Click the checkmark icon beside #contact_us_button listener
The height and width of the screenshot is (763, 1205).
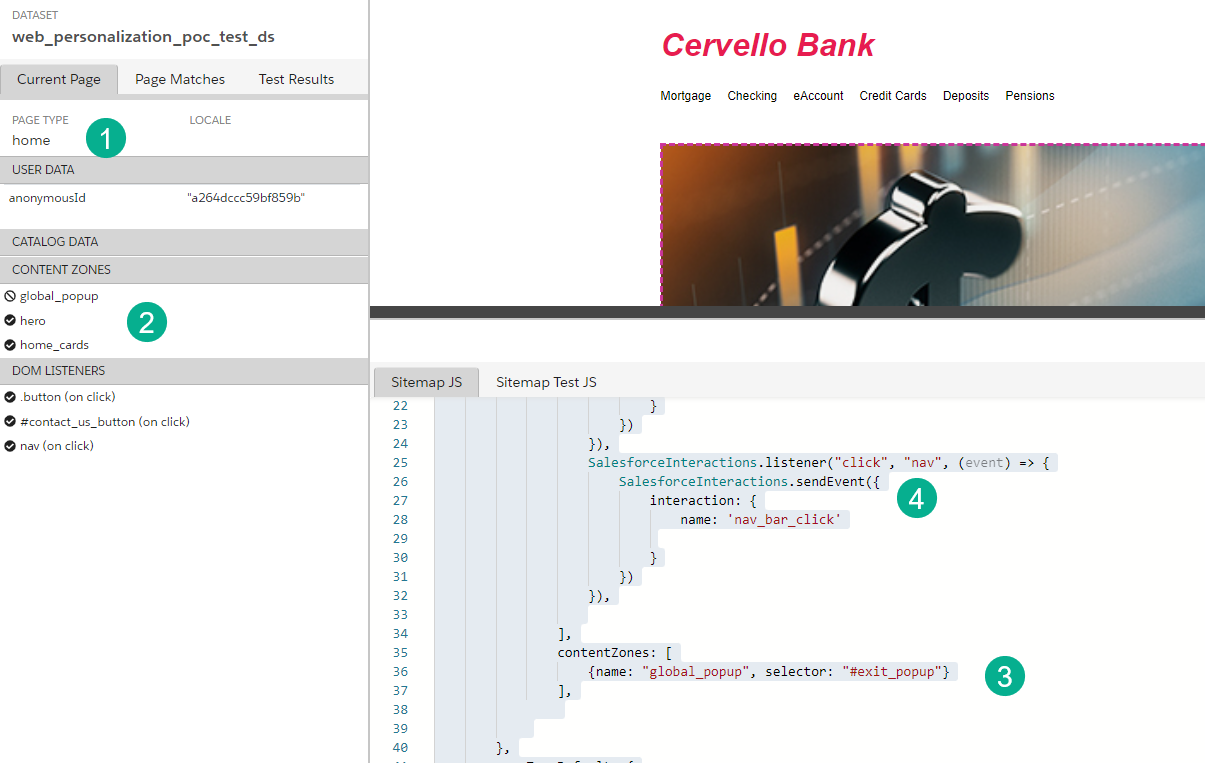coord(10,422)
